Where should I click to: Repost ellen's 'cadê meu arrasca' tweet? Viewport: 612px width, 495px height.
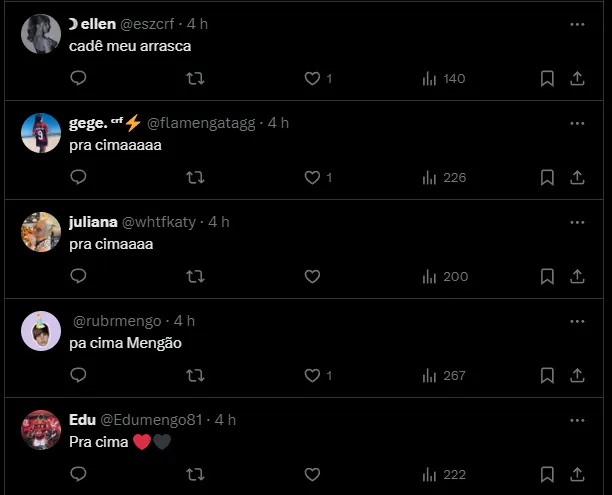point(196,78)
